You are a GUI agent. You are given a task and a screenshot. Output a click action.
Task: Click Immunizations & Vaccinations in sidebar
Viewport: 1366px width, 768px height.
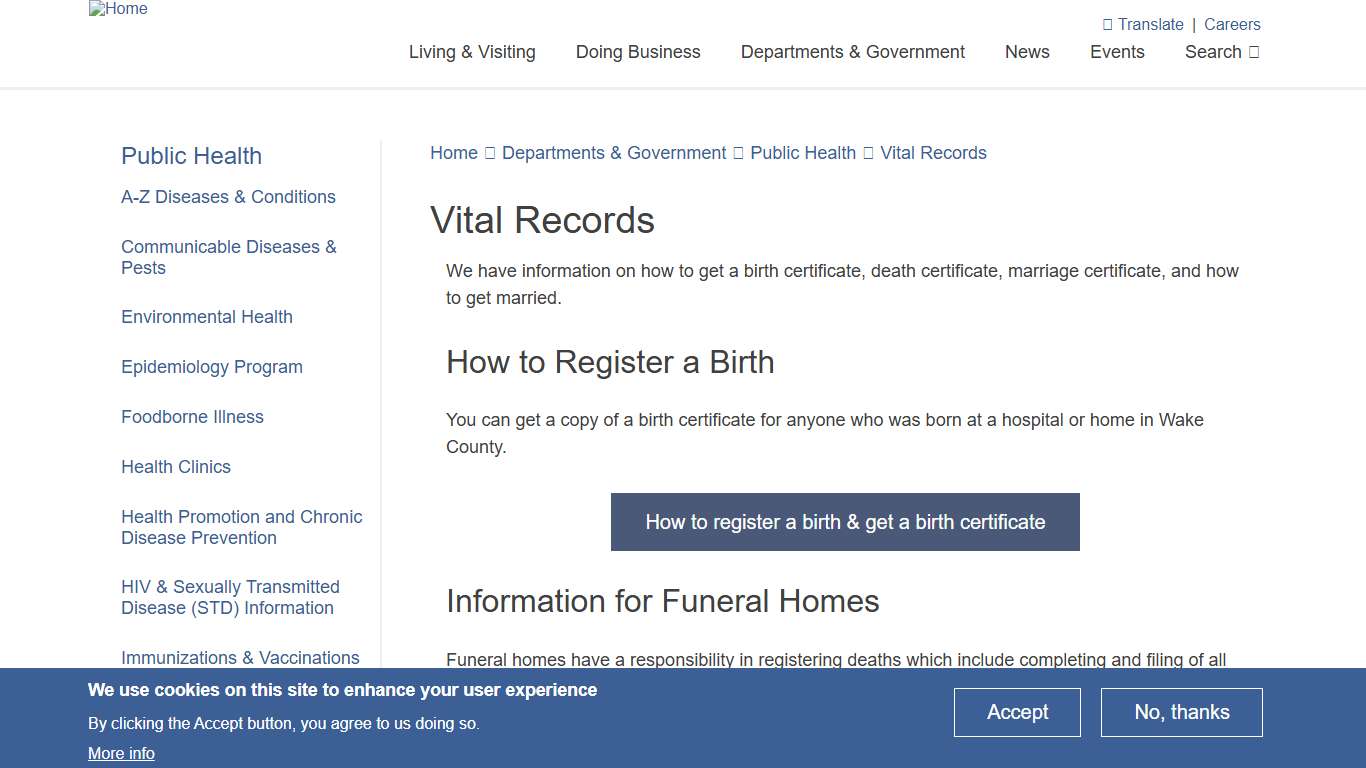click(x=240, y=658)
